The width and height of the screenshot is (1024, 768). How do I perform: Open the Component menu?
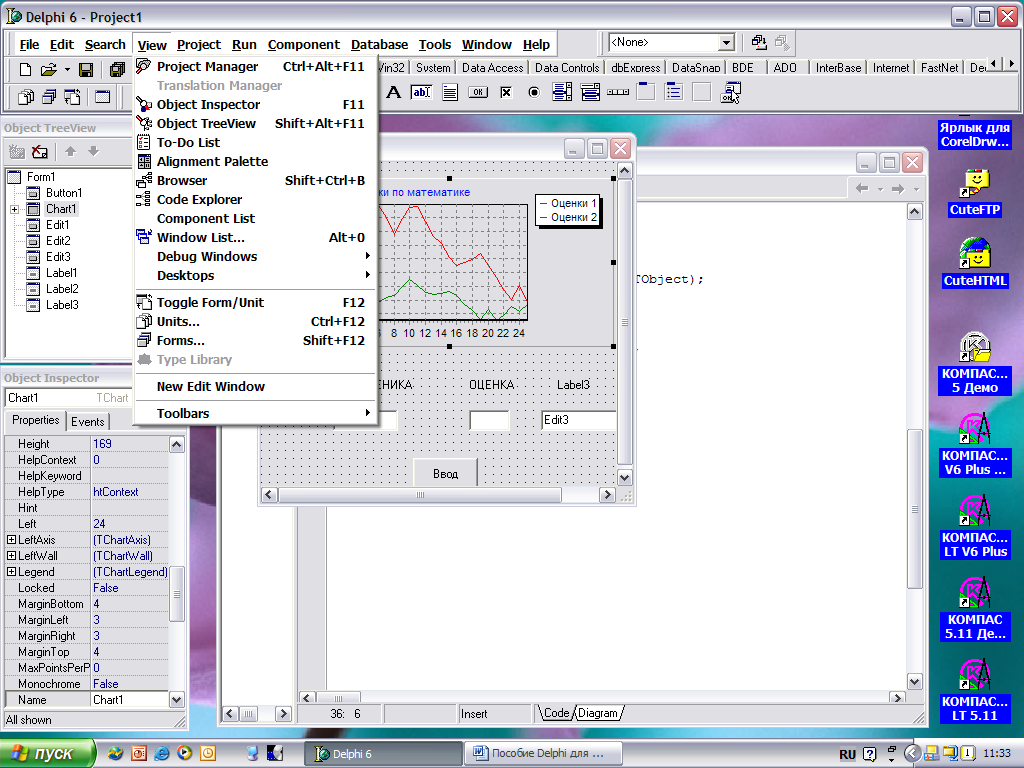coord(304,44)
